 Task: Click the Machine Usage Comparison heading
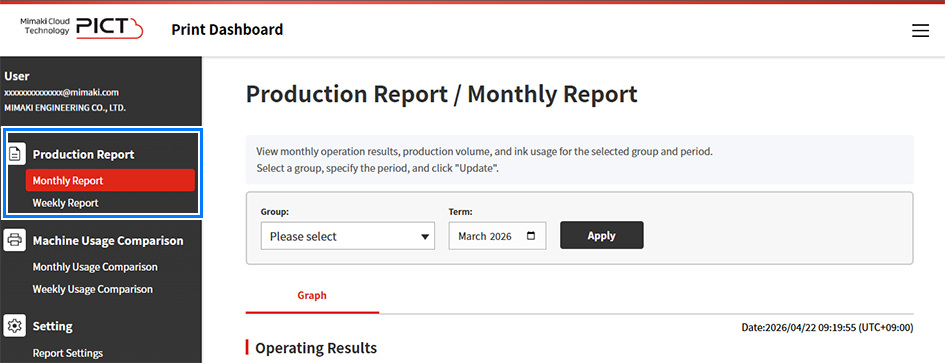click(x=108, y=241)
